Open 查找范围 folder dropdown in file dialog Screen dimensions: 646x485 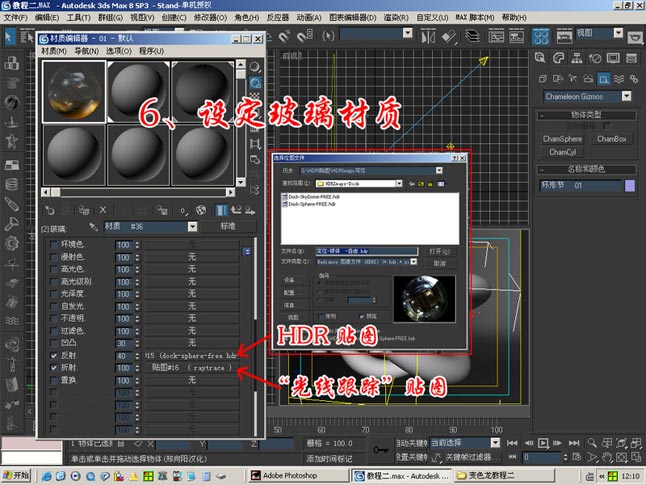pos(399,183)
